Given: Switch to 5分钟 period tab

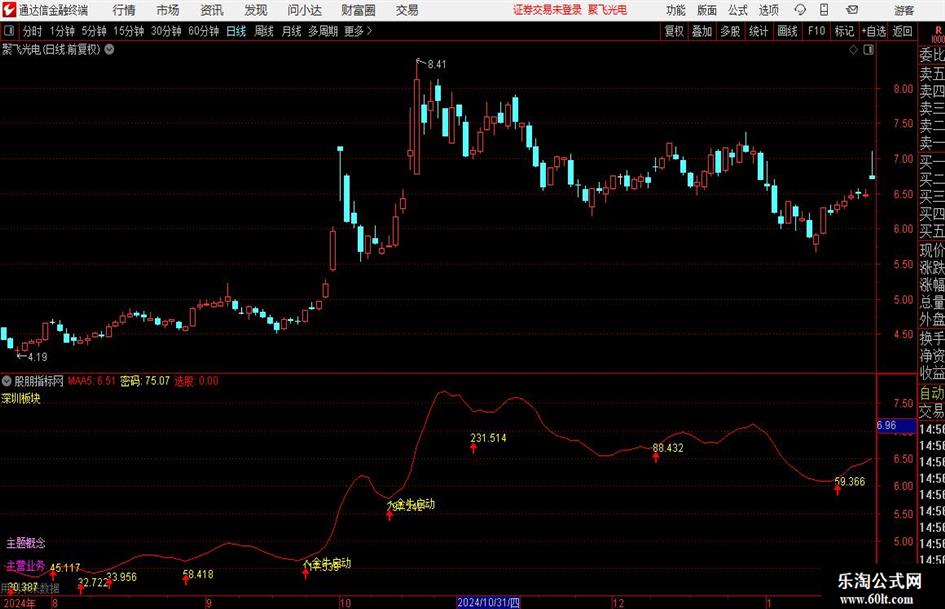Looking at the screenshot, I should (93, 31).
